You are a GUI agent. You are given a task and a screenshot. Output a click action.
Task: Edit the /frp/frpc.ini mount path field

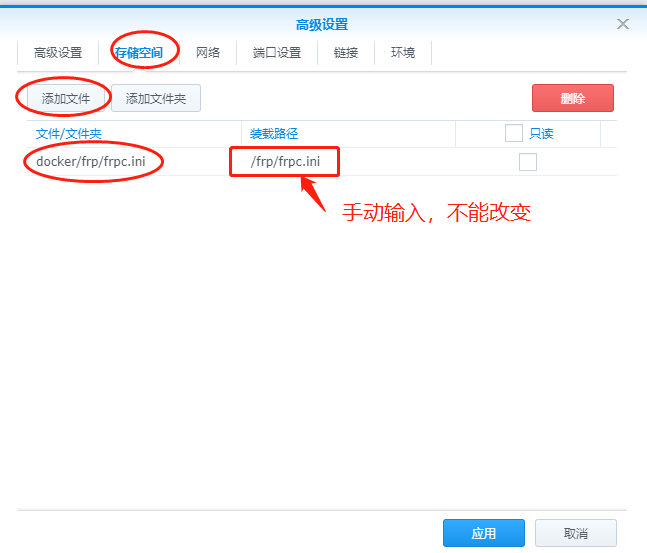pos(285,162)
